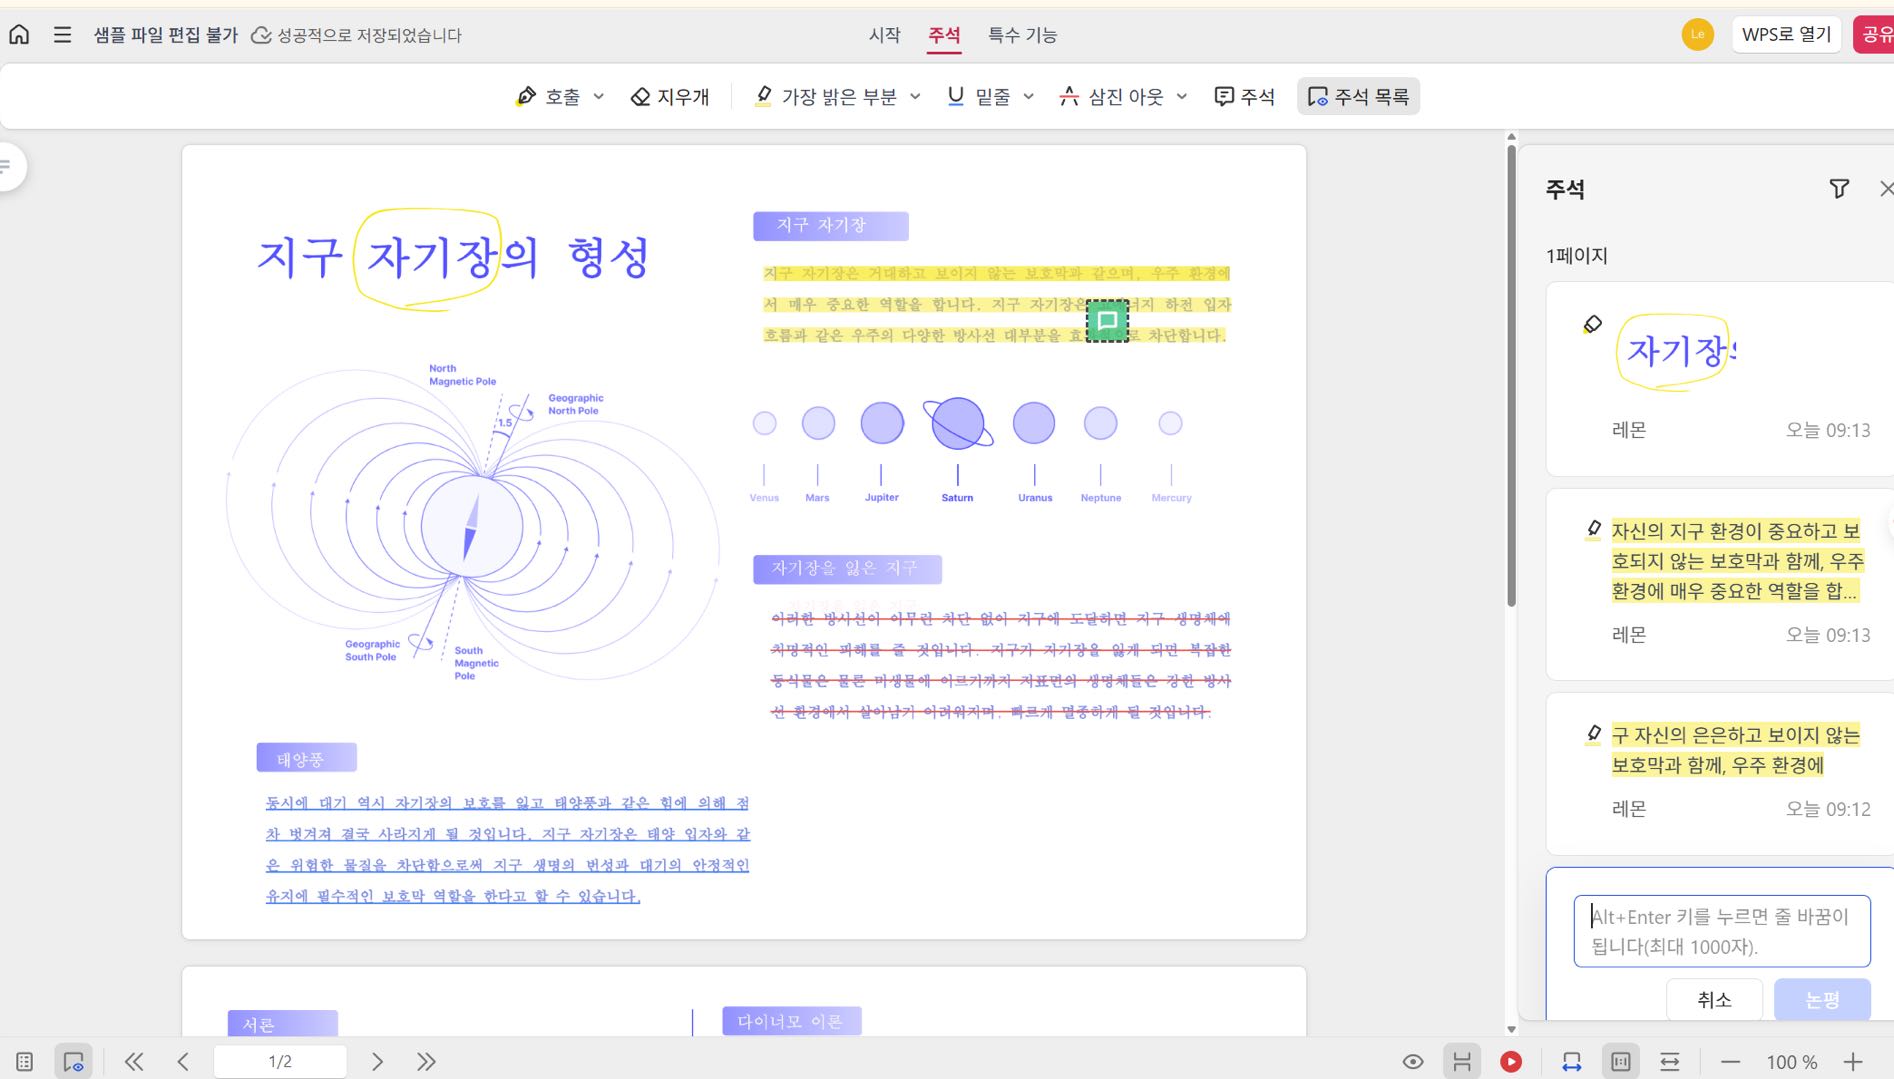Select the 주석 comment tool
The width and height of the screenshot is (1894, 1079).
click(1245, 96)
